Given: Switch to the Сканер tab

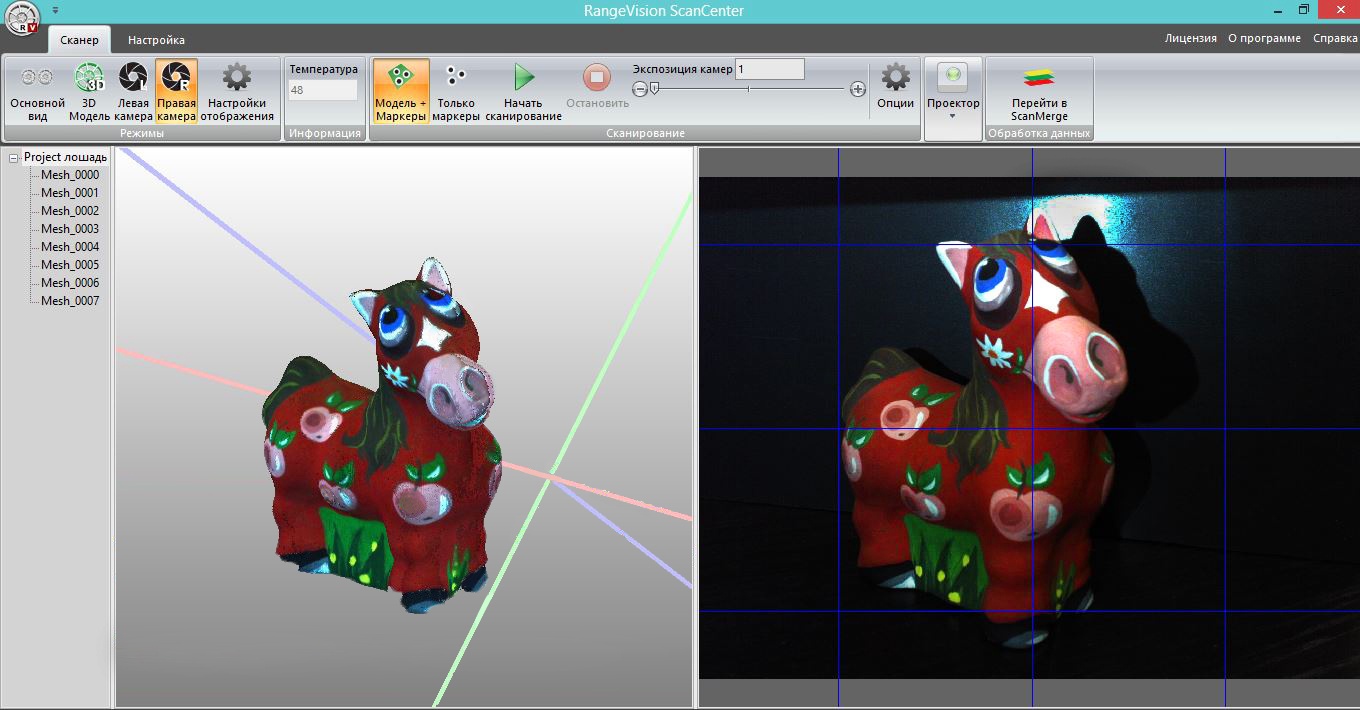Looking at the screenshot, I should (x=79, y=40).
